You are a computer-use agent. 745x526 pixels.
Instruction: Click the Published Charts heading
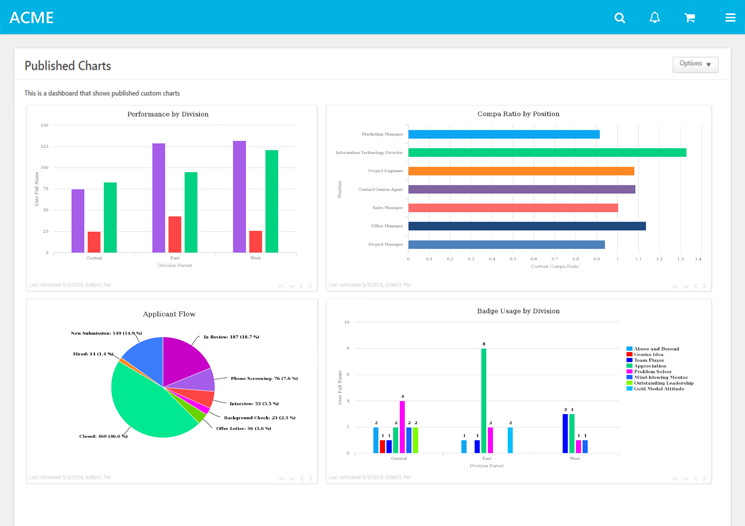tap(68, 66)
